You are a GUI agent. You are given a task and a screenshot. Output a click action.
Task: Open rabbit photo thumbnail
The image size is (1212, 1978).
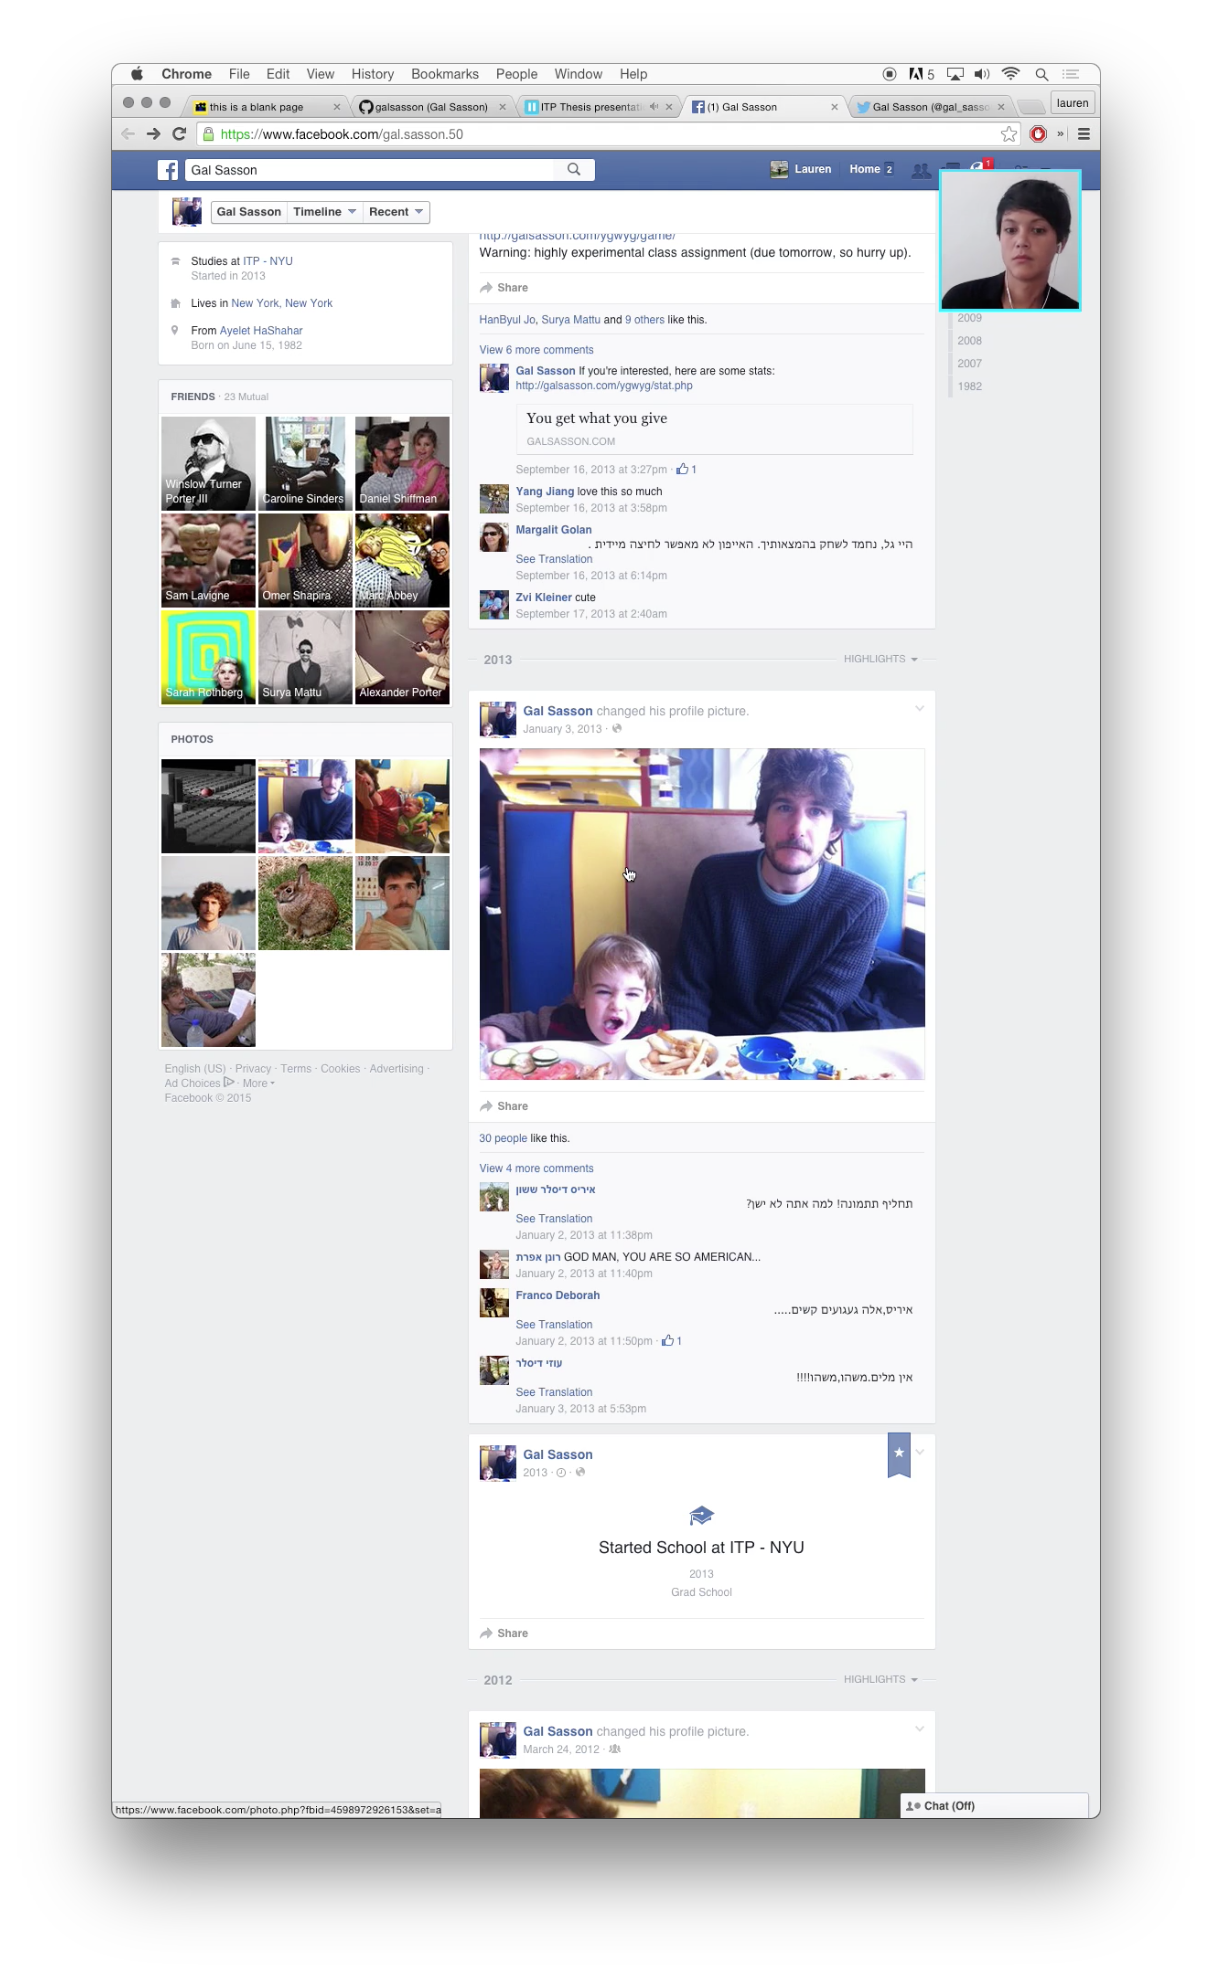(x=305, y=902)
